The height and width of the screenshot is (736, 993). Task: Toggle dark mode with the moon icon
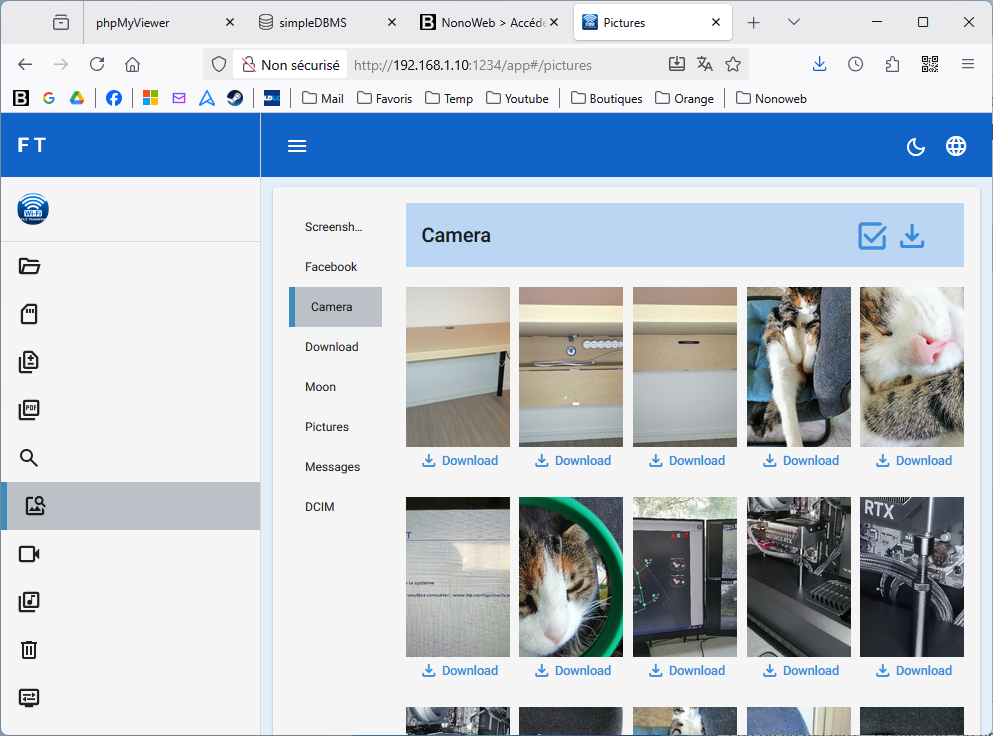click(915, 146)
